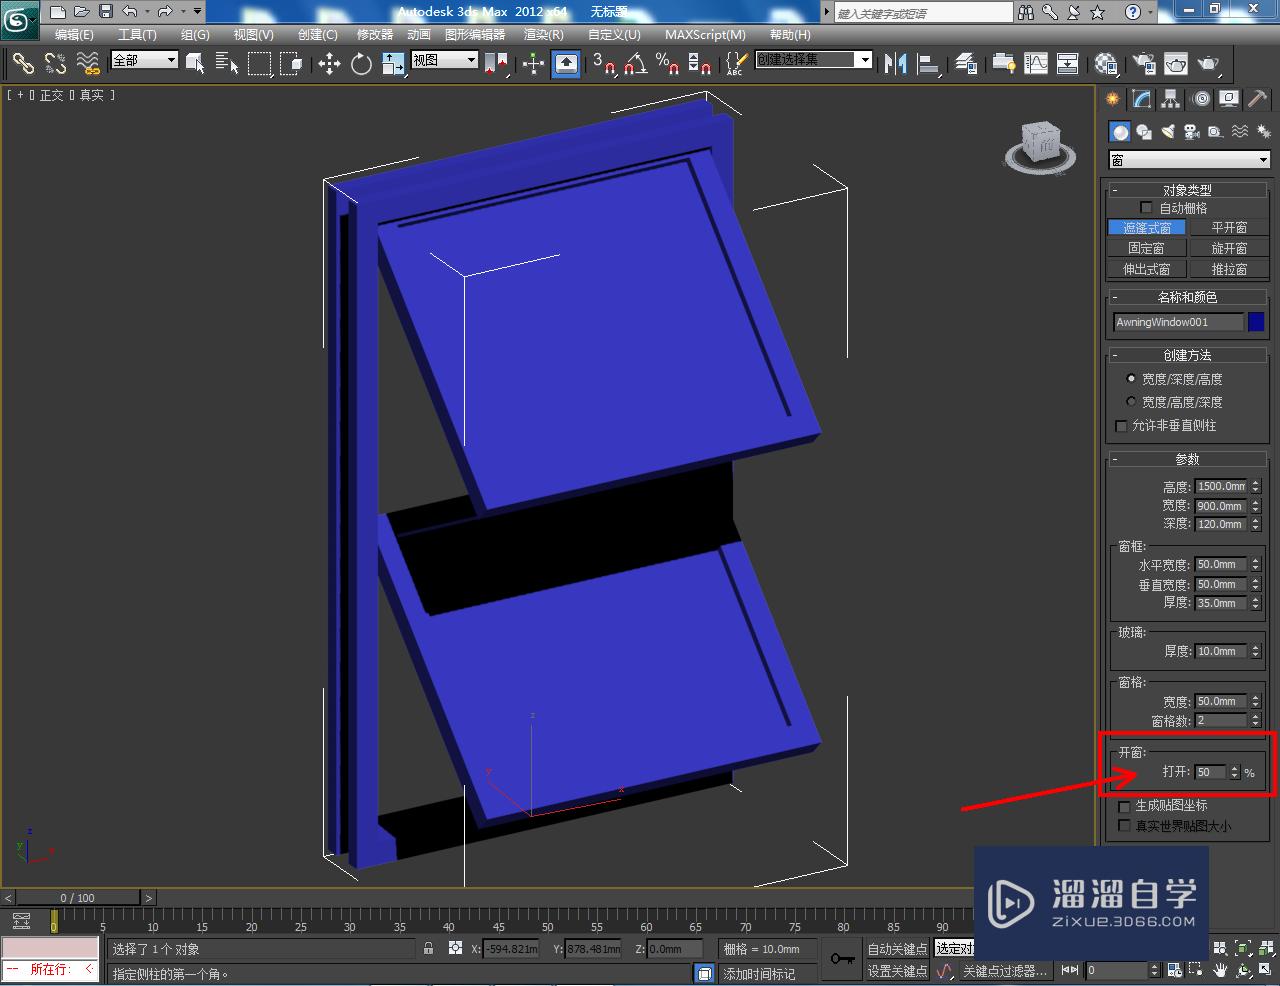The width and height of the screenshot is (1280, 986).
Task: Open the Motion panel tab
Action: pyautogui.click(x=1200, y=99)
